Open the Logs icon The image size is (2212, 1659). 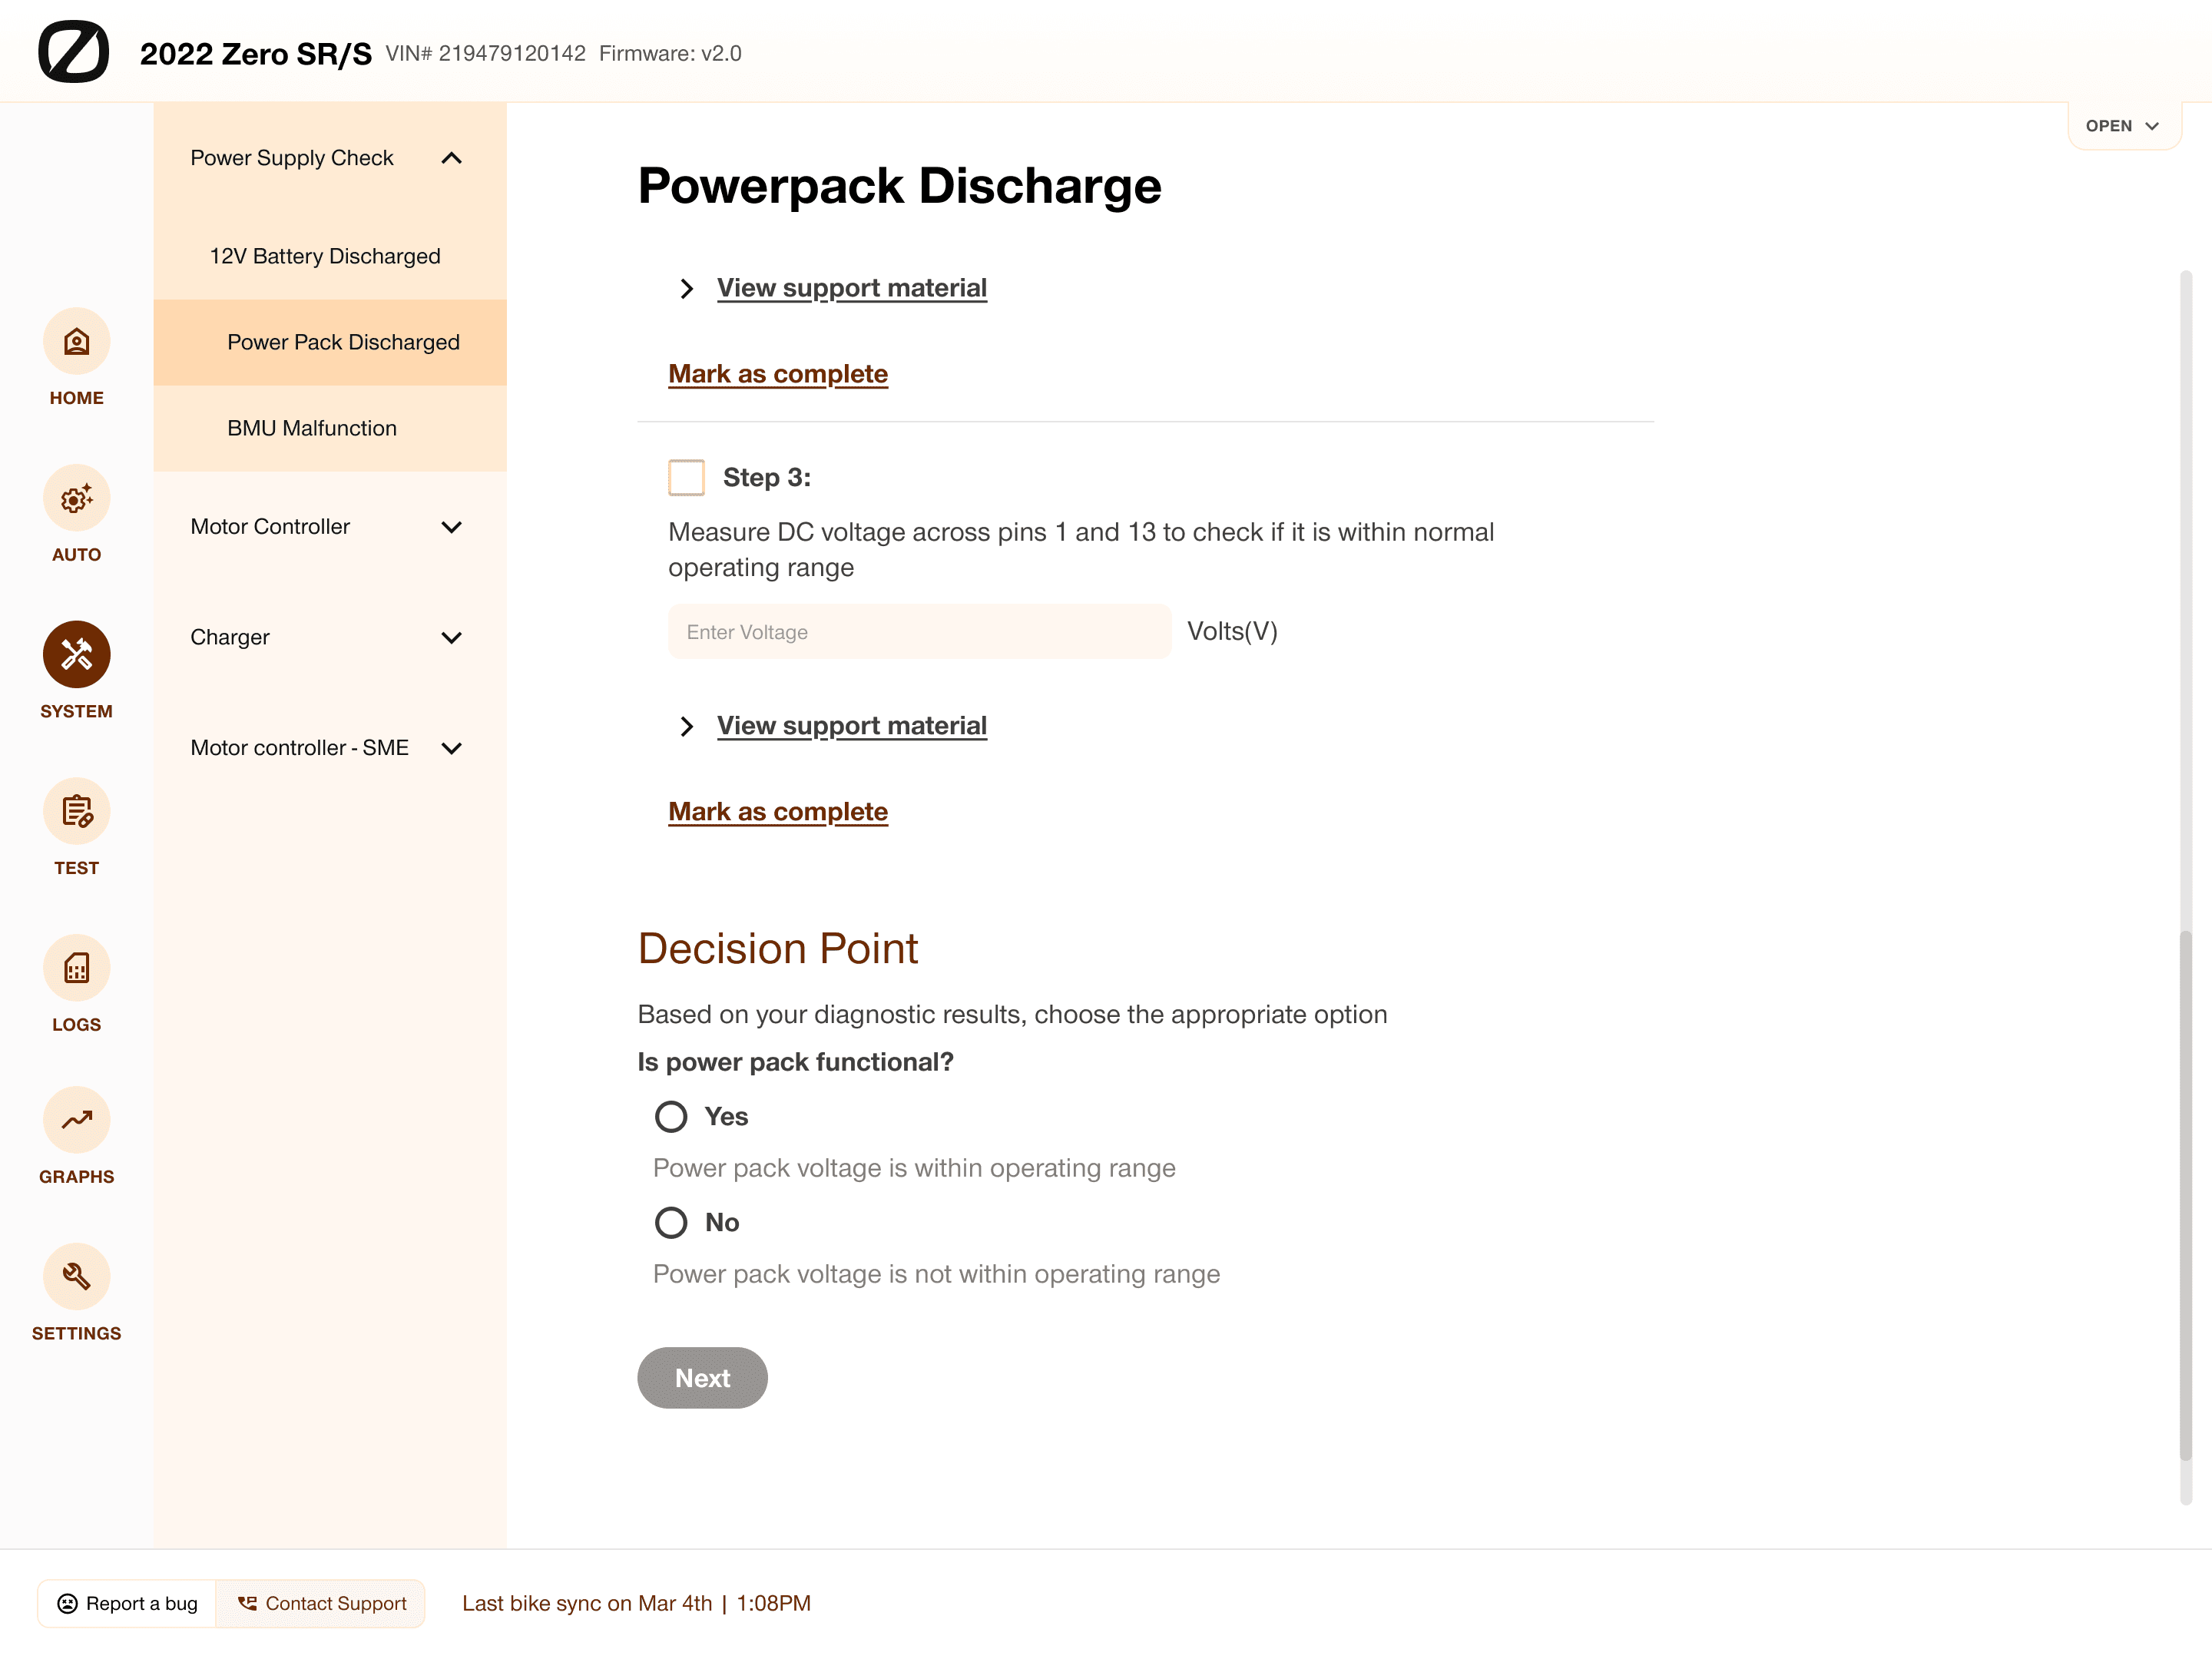[x=76, y=968]
